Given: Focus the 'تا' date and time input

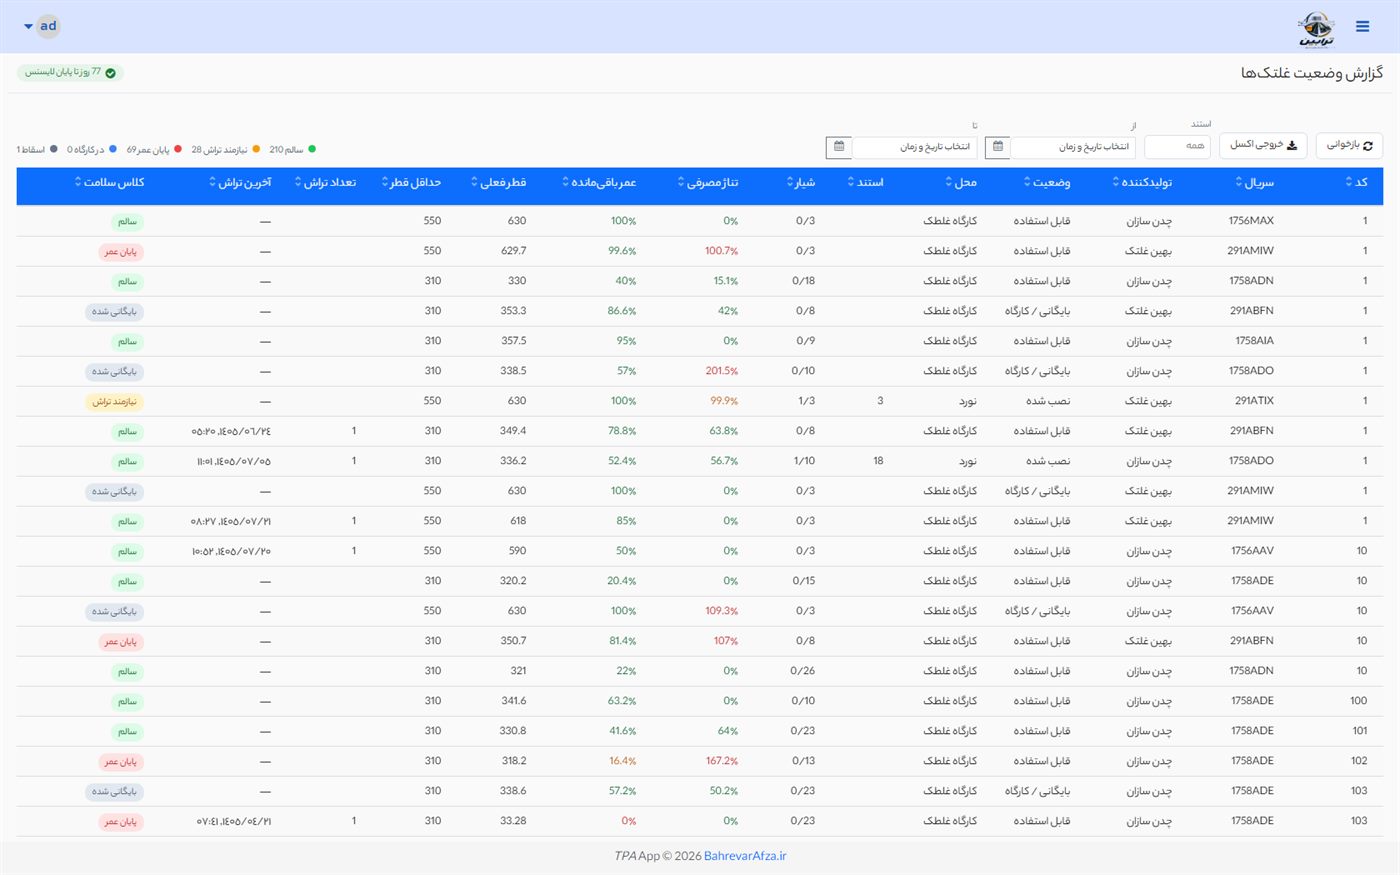Looking at the screenshot, I should pyautogui.click(x=914, y=147).
